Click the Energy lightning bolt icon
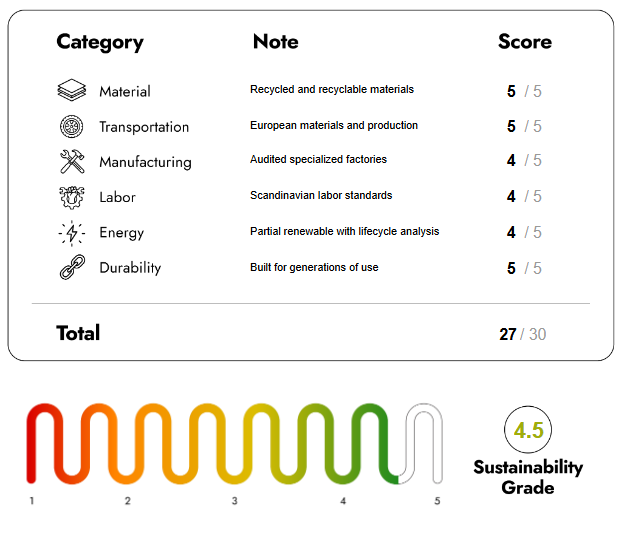 pos(72,233)
